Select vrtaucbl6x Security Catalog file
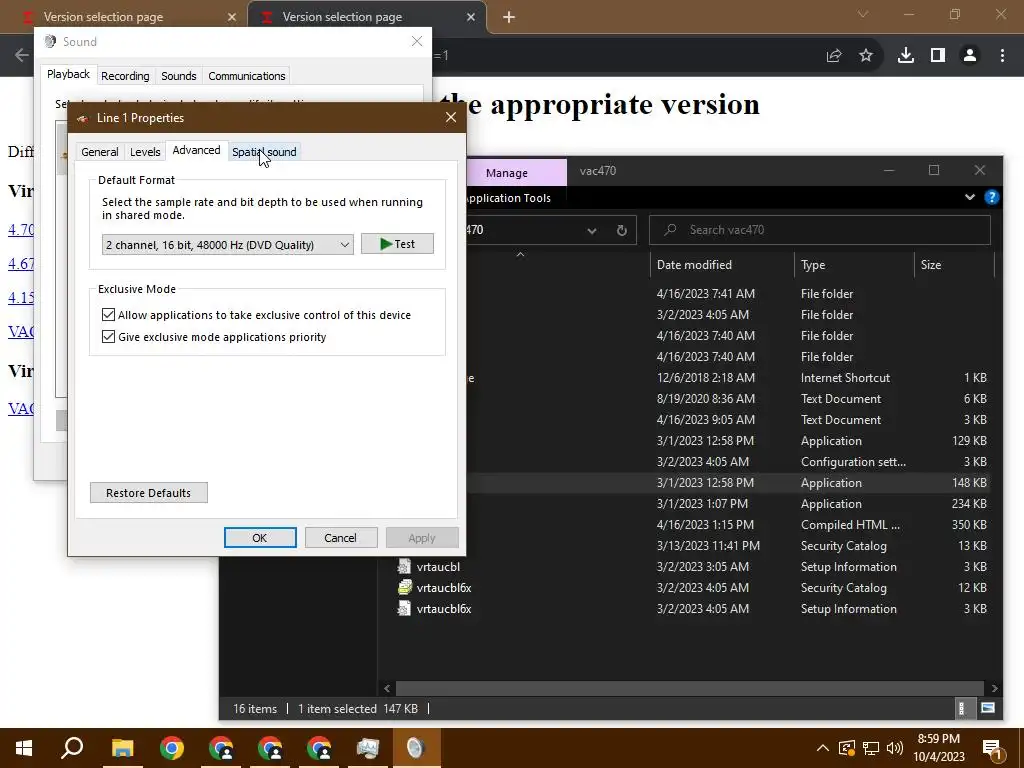Image resolution: width=1024 pixels, height=768 pixels. 693,588
